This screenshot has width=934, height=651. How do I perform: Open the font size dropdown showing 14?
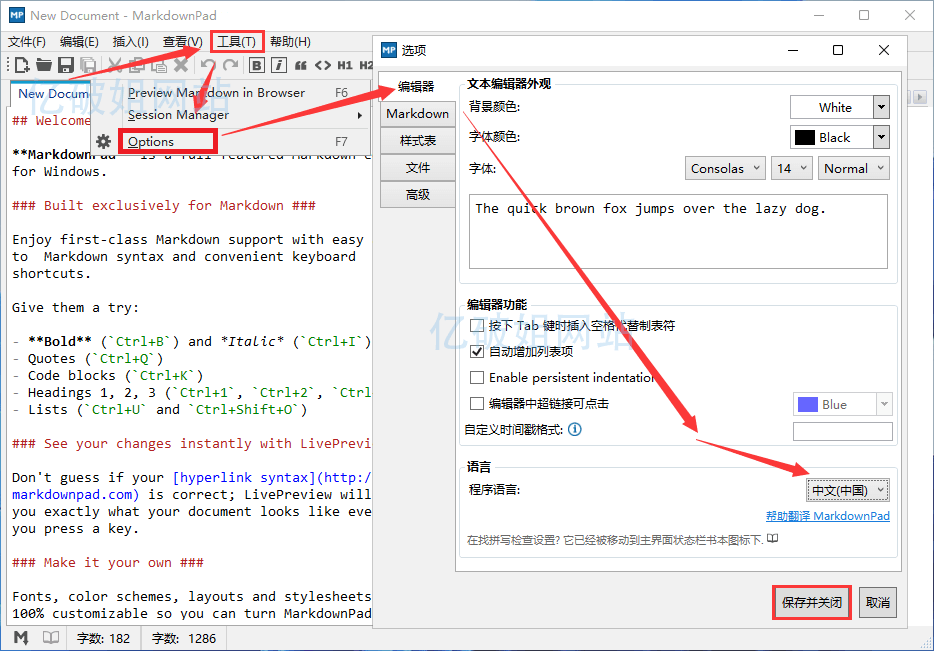click(x=791, y=168)
